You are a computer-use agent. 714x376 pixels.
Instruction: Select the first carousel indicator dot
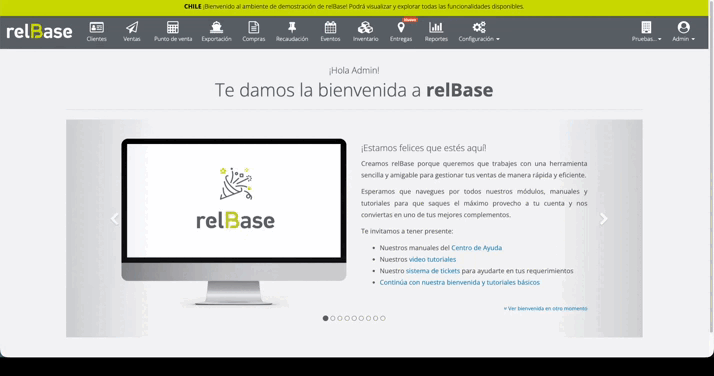(x=326, y=318)
